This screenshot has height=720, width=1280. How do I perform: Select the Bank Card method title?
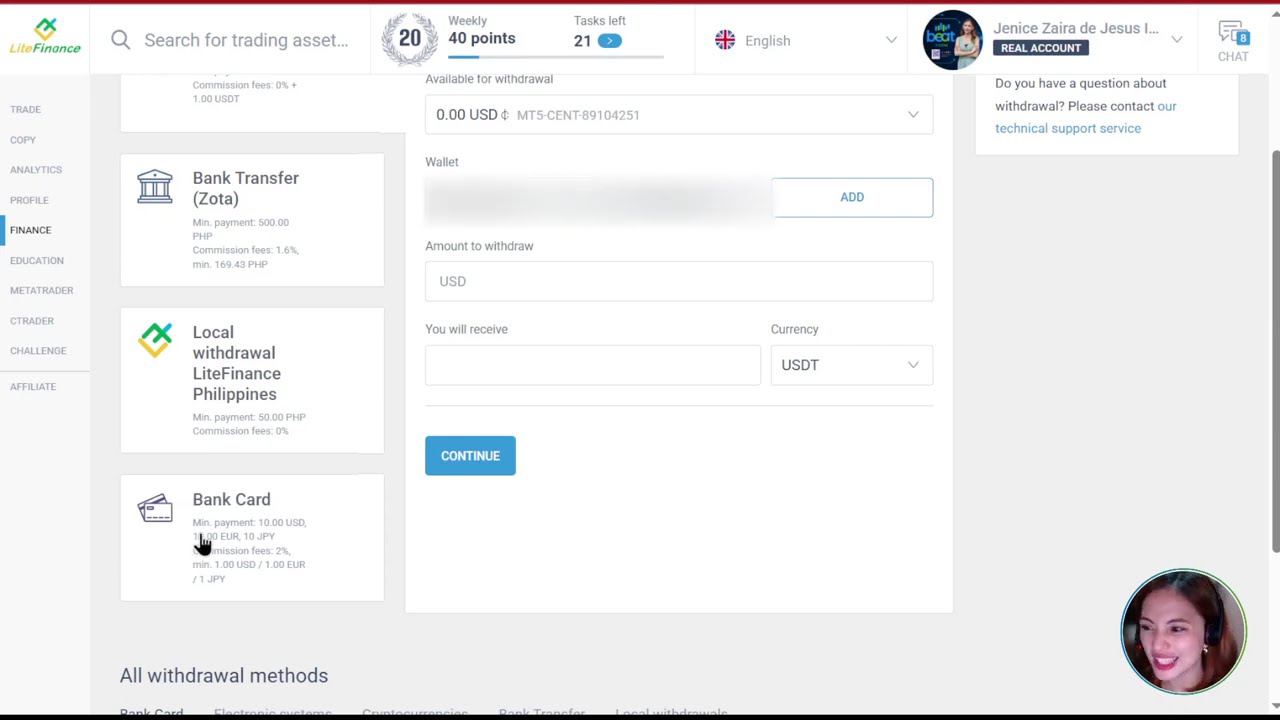(231, 499)
